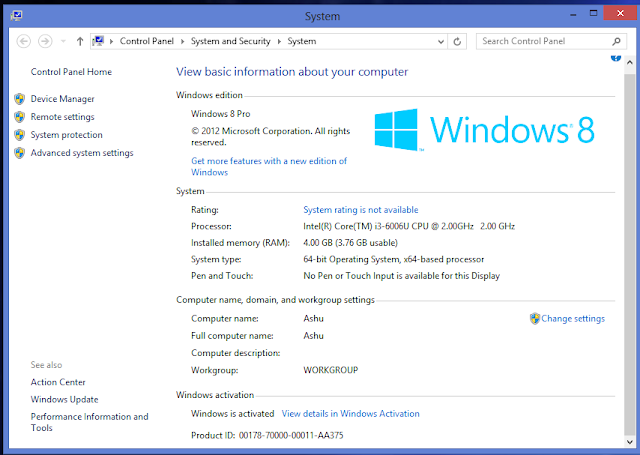Click the System window title bar icon
This screenshot has height=455, width=640.
pos(16,16)
